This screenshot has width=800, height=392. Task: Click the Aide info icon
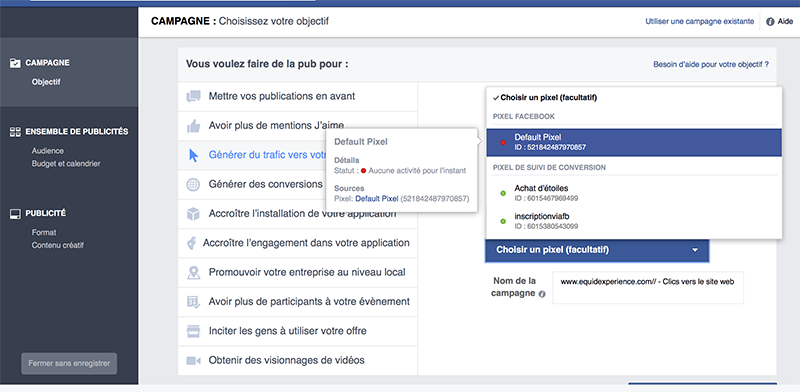[x=770, y=22]
